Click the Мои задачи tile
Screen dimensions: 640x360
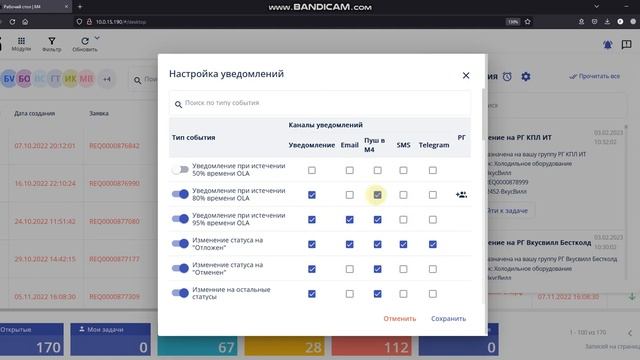(x=111, y=339)
